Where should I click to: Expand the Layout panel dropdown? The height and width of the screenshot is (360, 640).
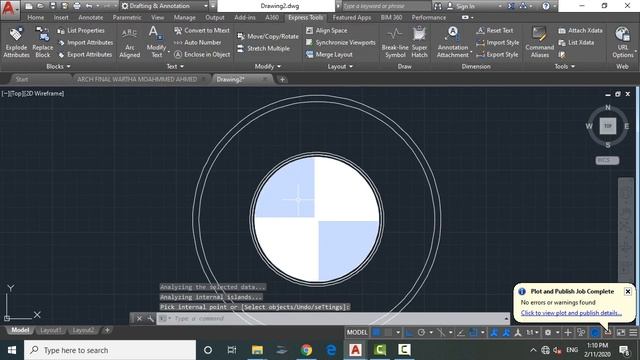340,67
